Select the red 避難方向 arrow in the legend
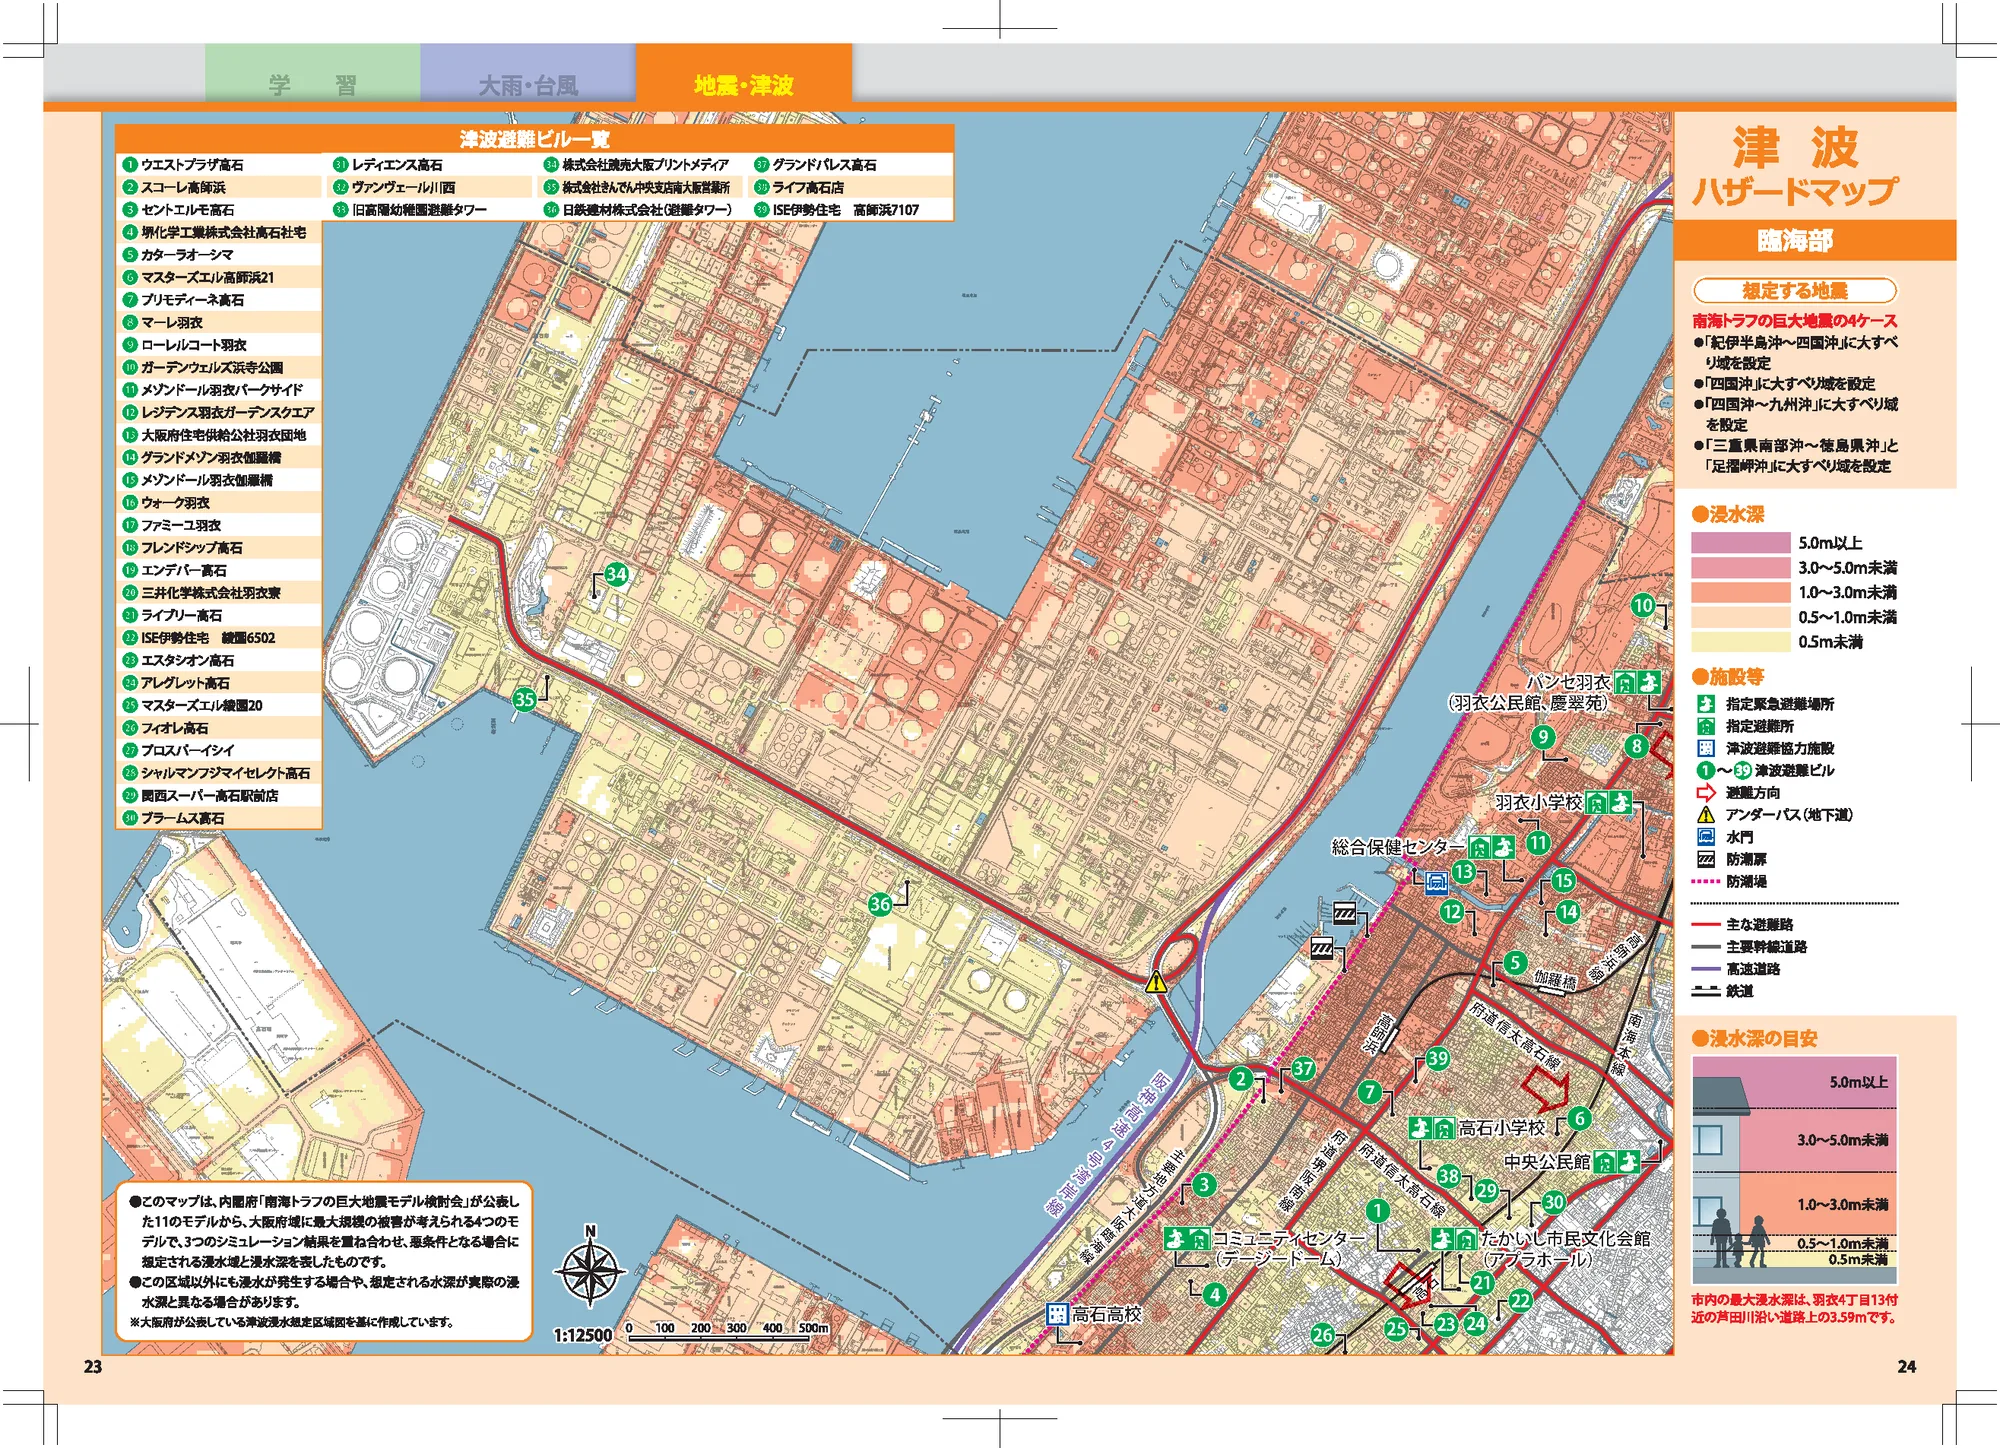2000x1448 pixels. (1706, 792)
